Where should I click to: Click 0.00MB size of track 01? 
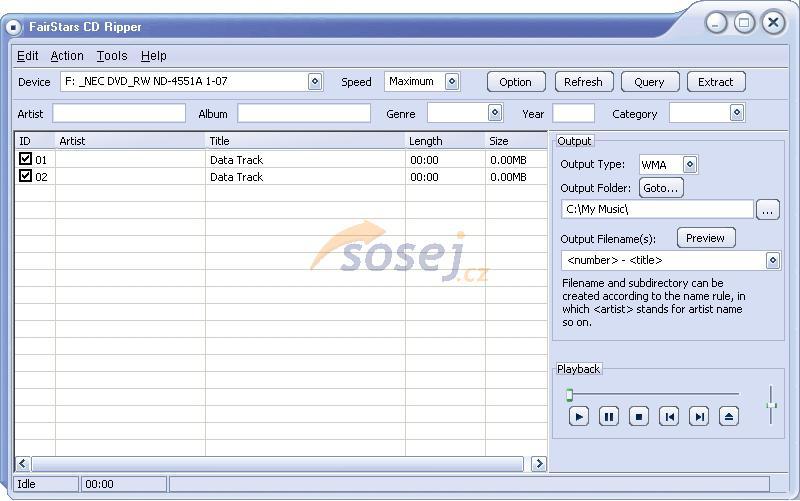click(x=508, y=160)
